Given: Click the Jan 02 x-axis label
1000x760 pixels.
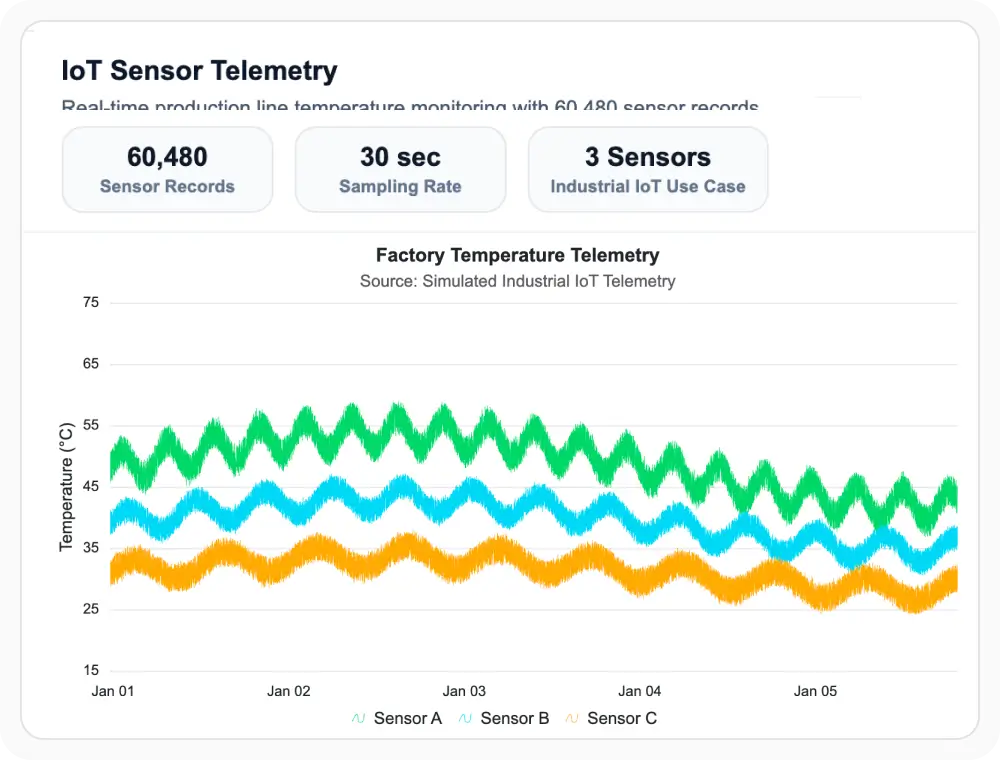Looking at the screenshot, I should tap(288, 691).
